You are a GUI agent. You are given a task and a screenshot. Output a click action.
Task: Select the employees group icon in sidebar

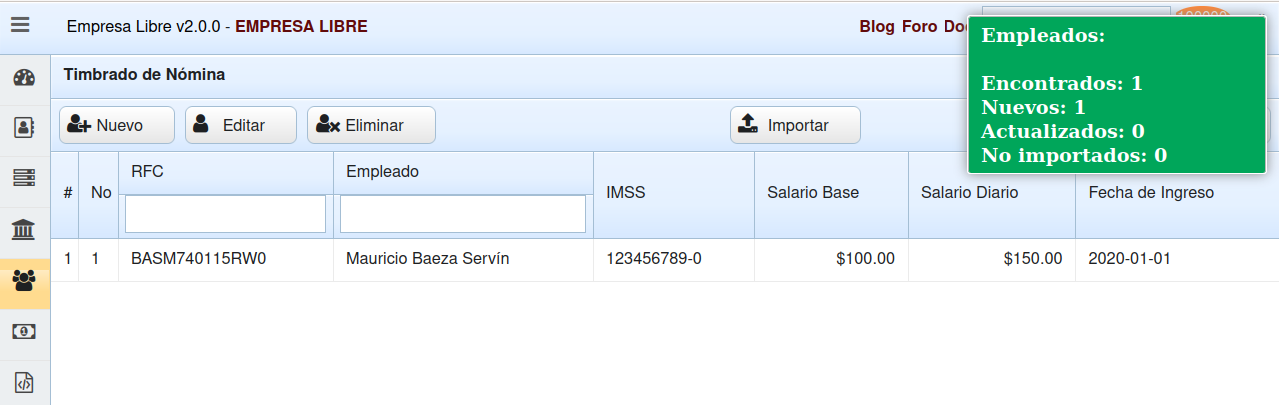[x=25, y=281]
